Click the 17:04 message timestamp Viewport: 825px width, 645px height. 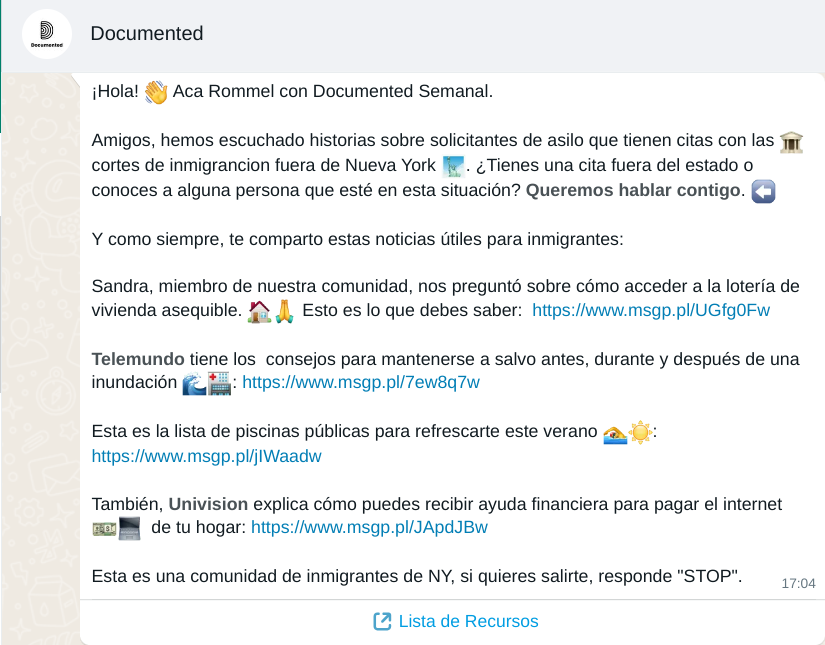pyautogui.click(x=798, y=583)
